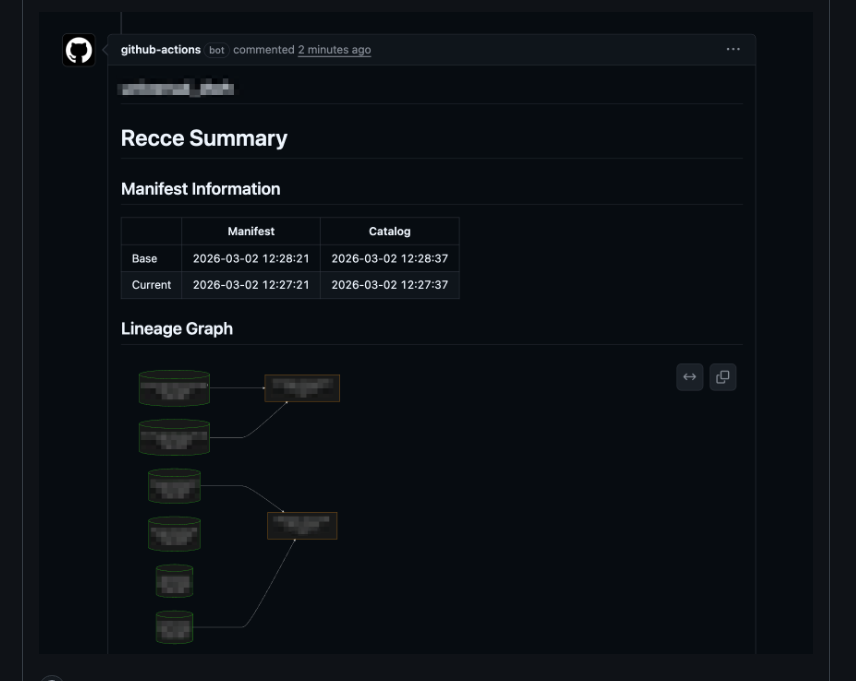856x681 pixels.
Task: Click the Lineage Graph section heading
Action: point(176,328)
